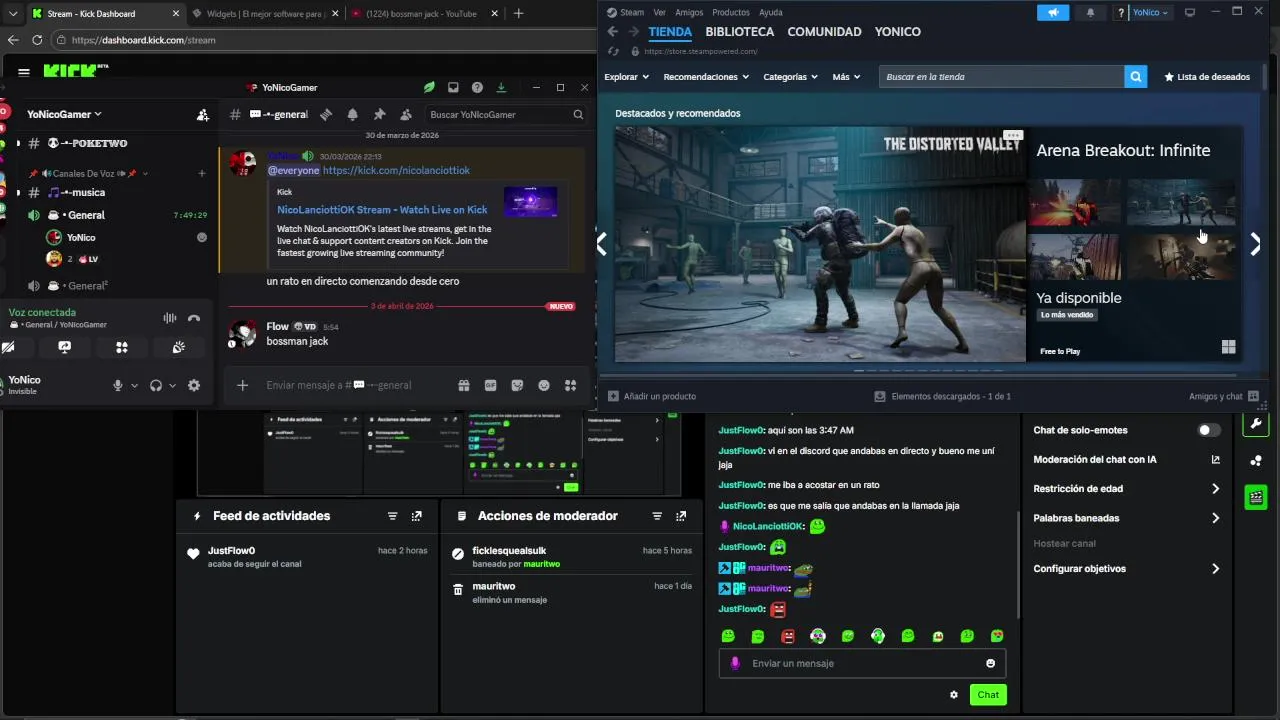Deafen with Discord headphones icon
Image resolution: width=1280 pixels, height=720 pixels.
point(156,385)
